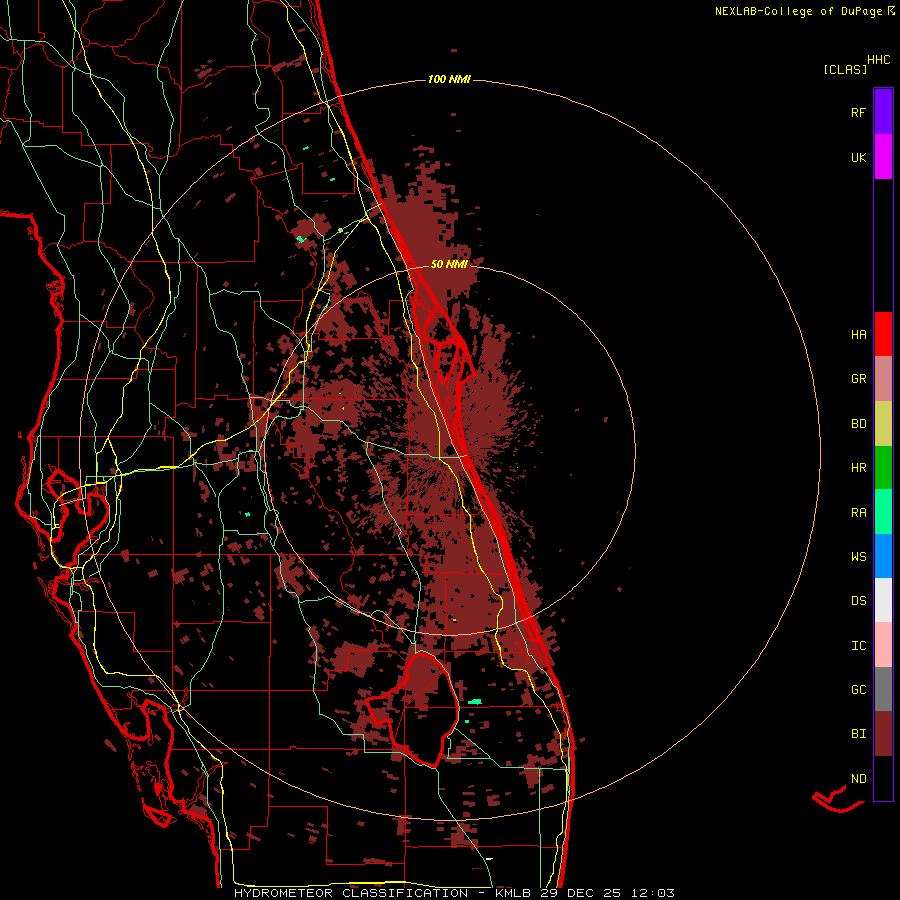Click the HA legend label
This screenshot has height=900, width=900.
pyautogui.click(x=858, y=335)
